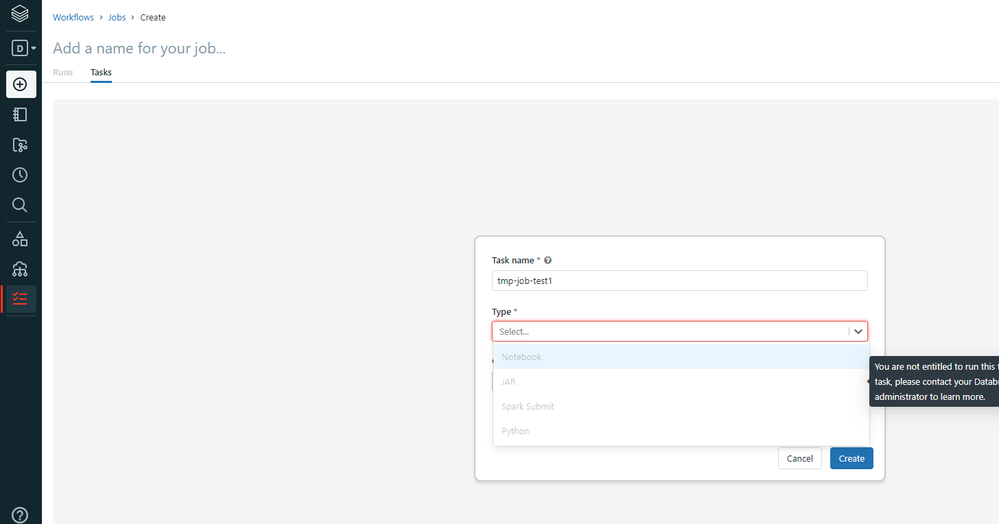Collapse the Type dropdown using its chevron
The width and height of the screenshot is (999, 524).
[858, 331]
